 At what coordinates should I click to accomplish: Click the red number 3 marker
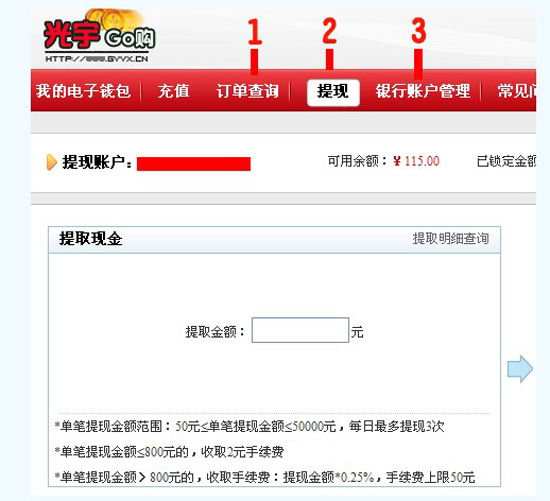[419, 31]
